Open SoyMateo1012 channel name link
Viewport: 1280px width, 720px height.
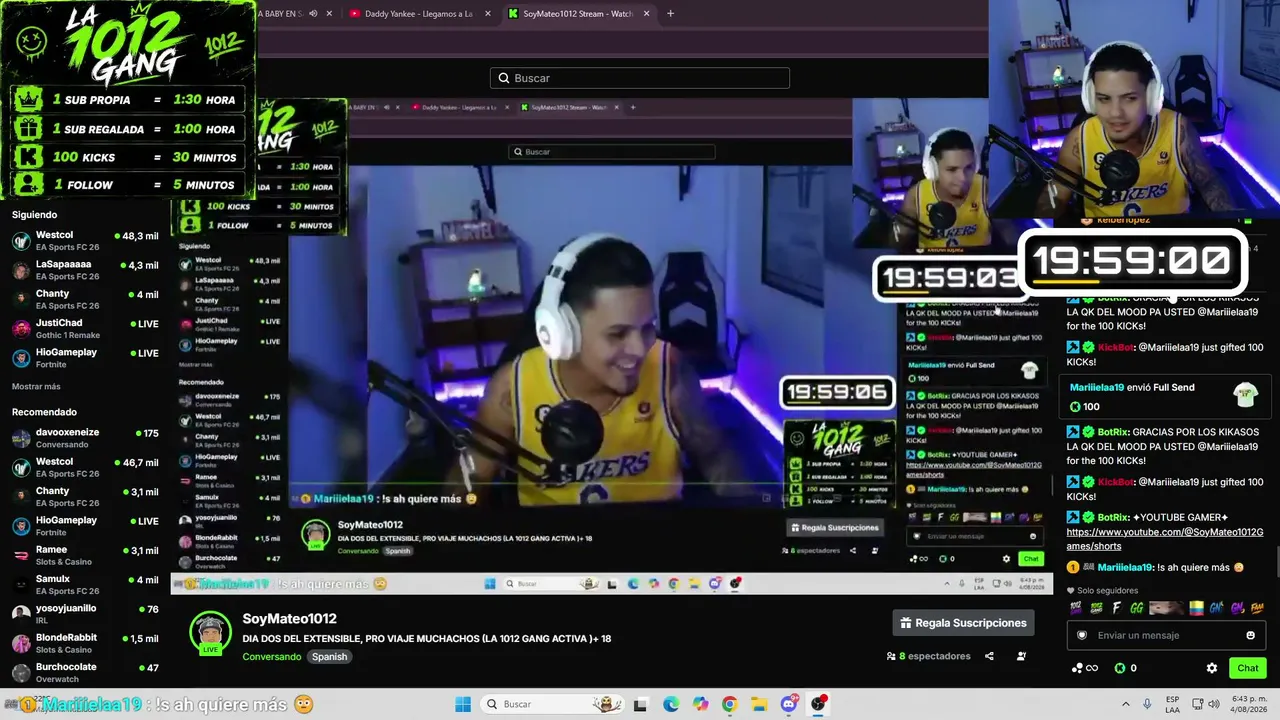[x=289, y=619]
